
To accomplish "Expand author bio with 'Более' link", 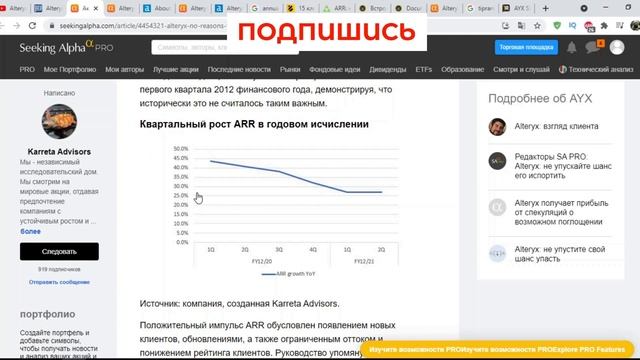I will (x=30, y=231).
